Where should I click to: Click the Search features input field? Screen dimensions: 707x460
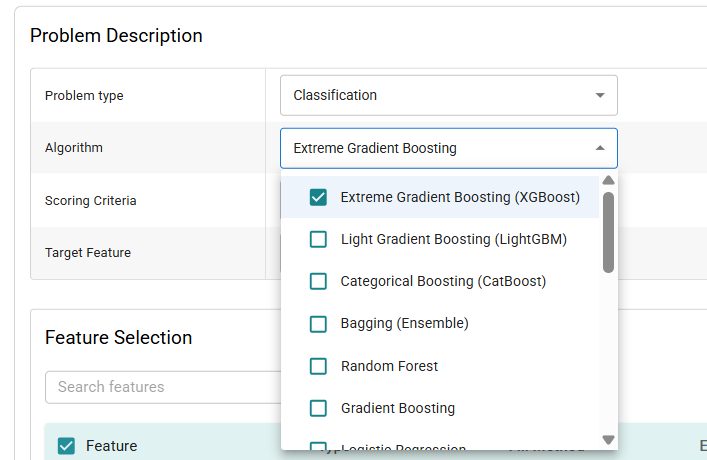point(165,387)
